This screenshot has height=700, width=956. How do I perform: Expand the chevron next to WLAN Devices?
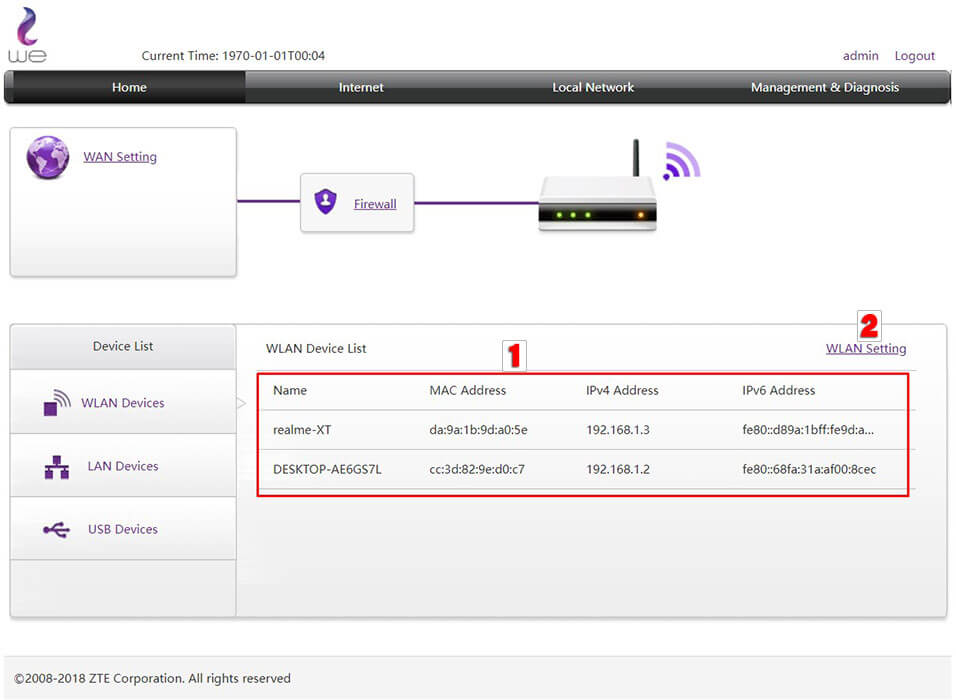click(x=241, y=402)
